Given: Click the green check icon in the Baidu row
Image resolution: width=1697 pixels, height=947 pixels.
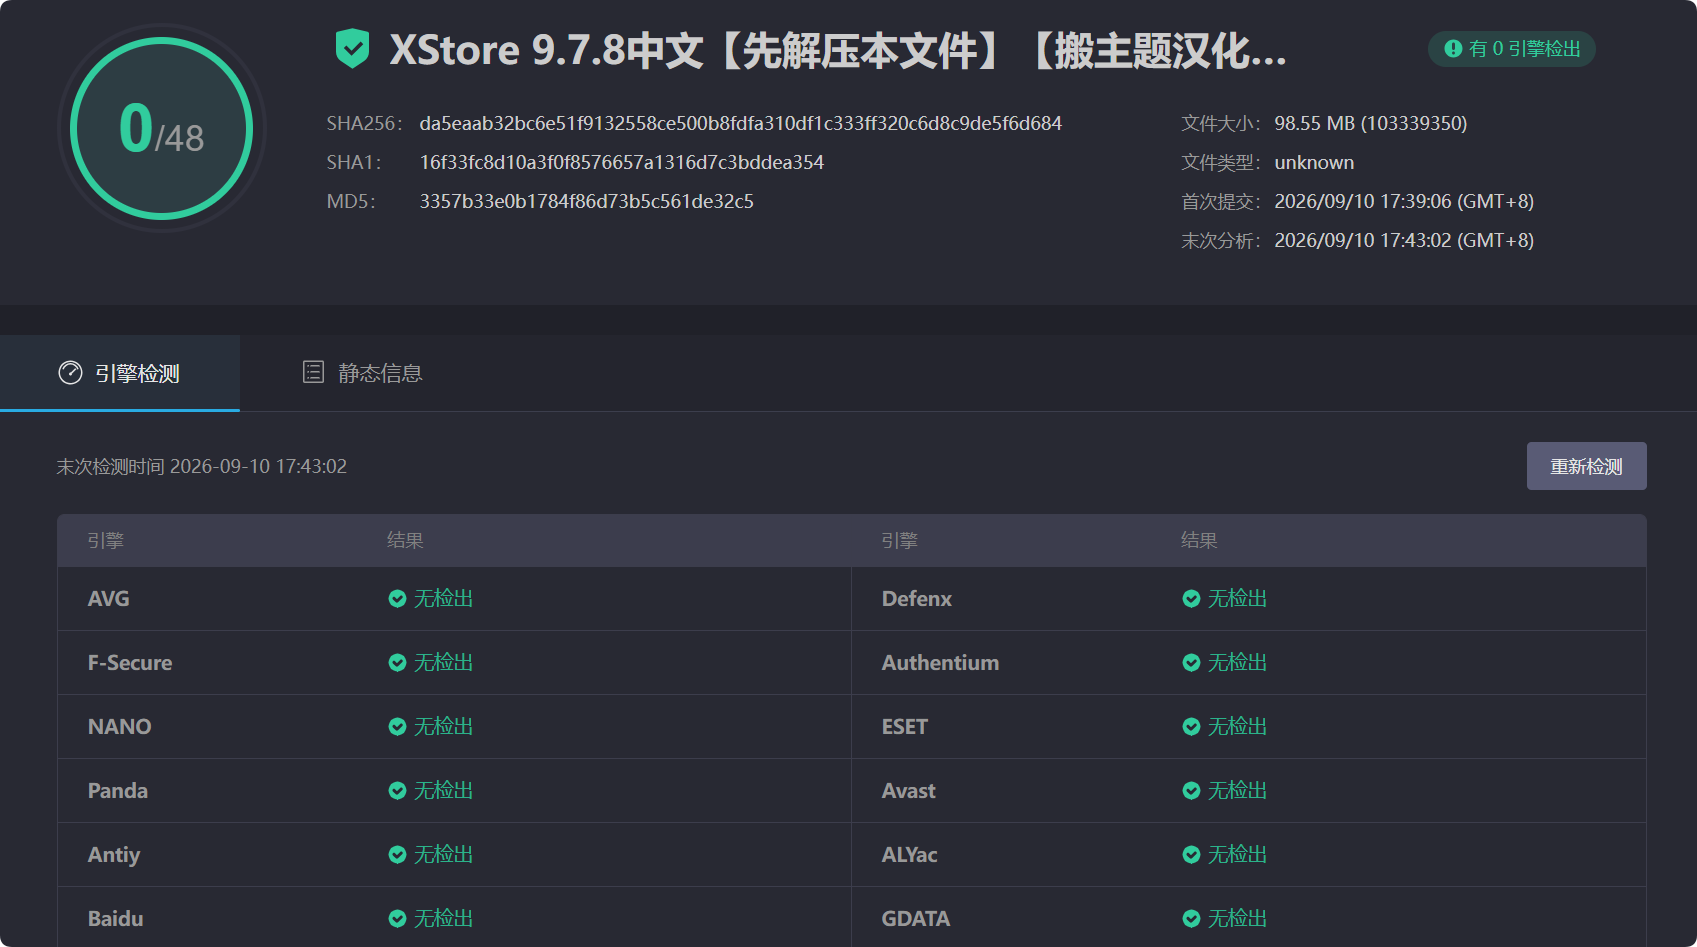Looking at the screenshot, I should pos(397,919).
